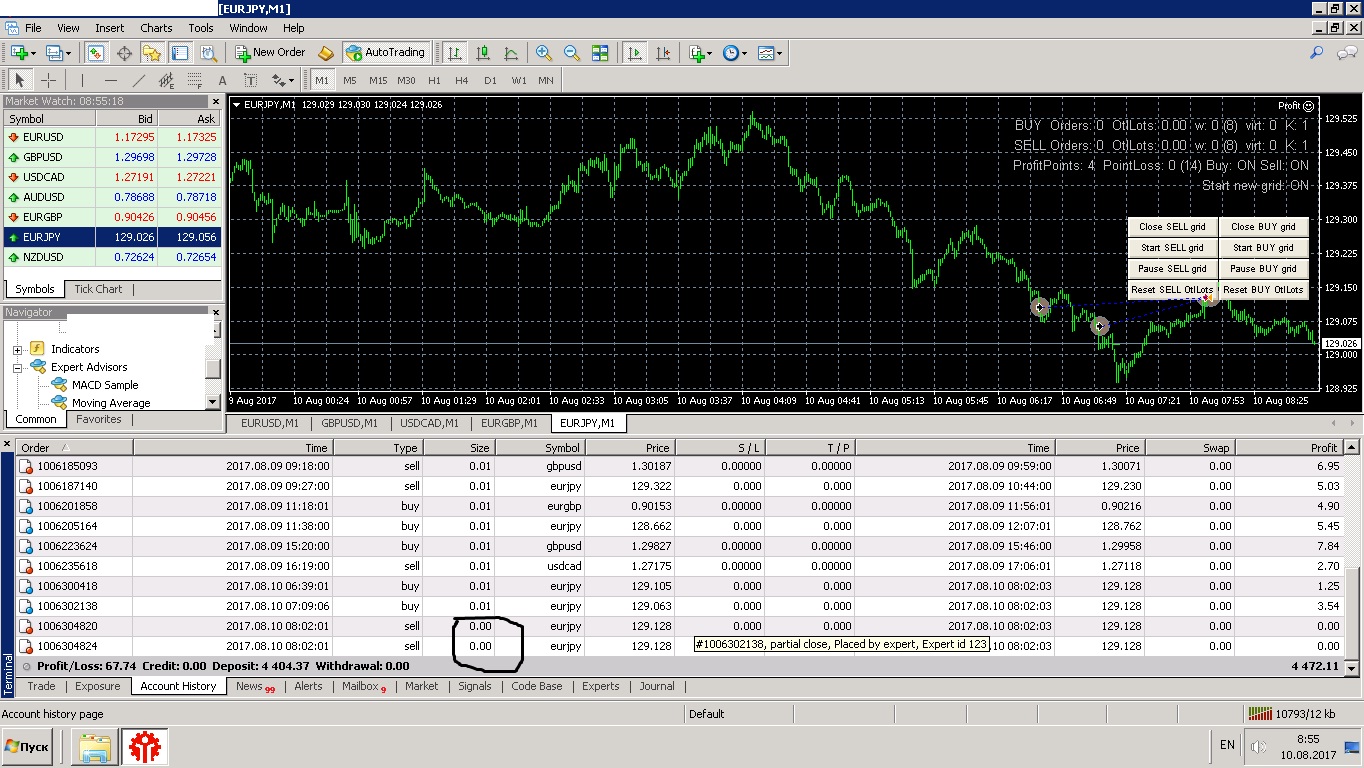The width and height of the screenshot is (1364, 768).
Task: Open the Insert menu
Action: click(x=110, y=28)
